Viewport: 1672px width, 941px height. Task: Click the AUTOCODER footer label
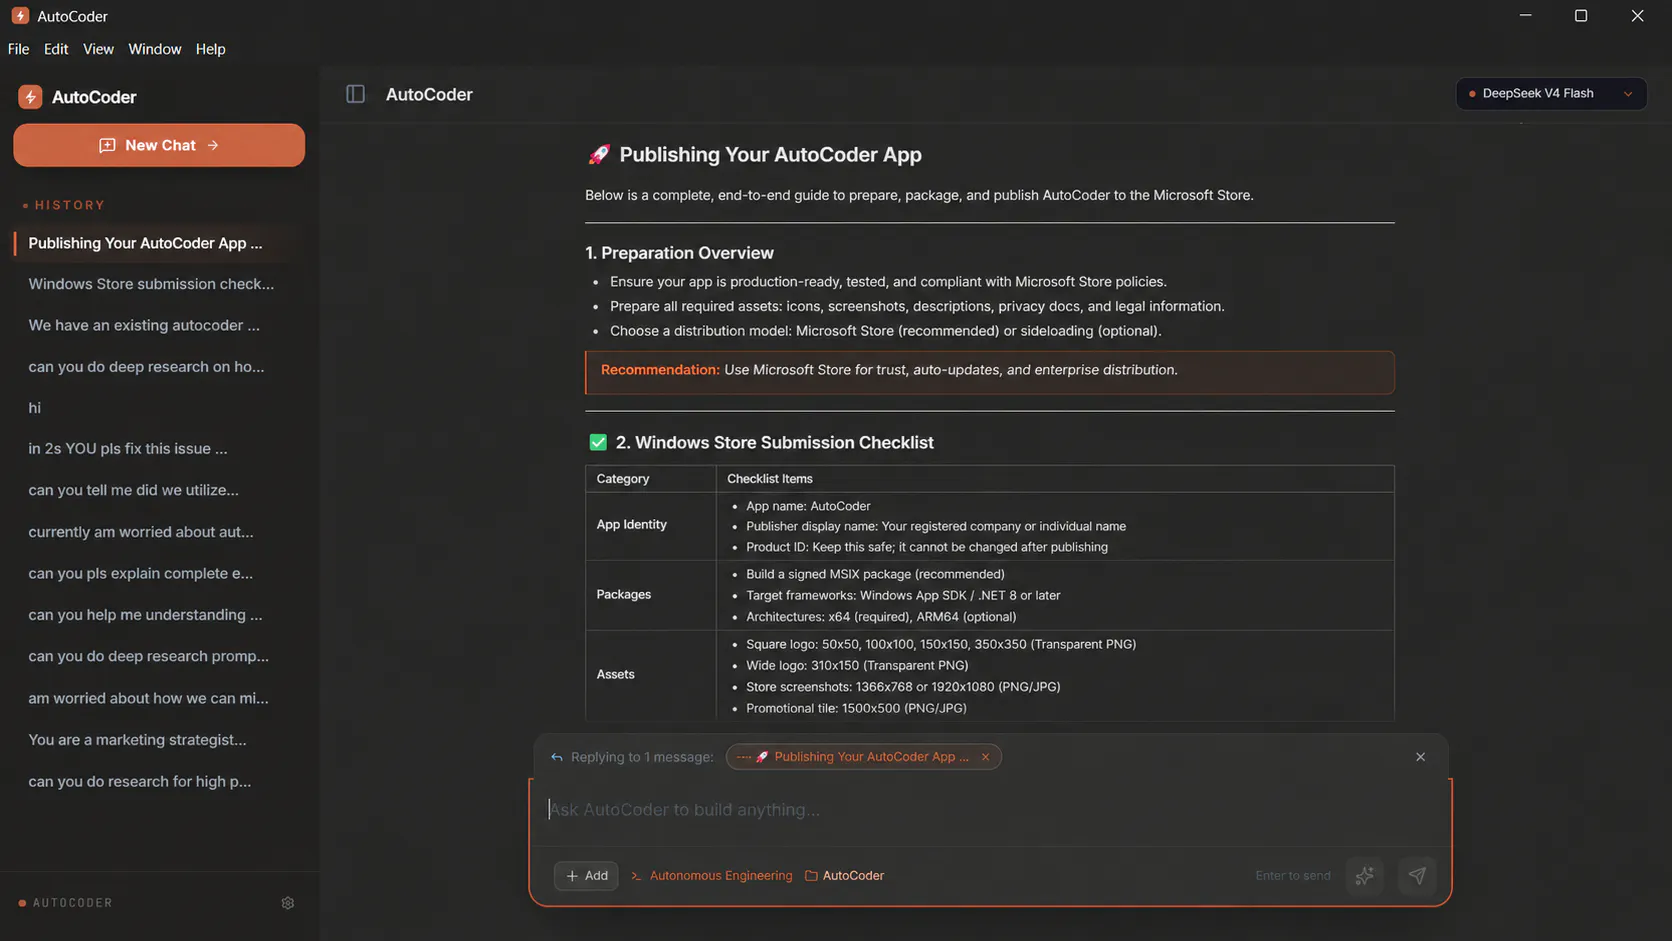72,903
